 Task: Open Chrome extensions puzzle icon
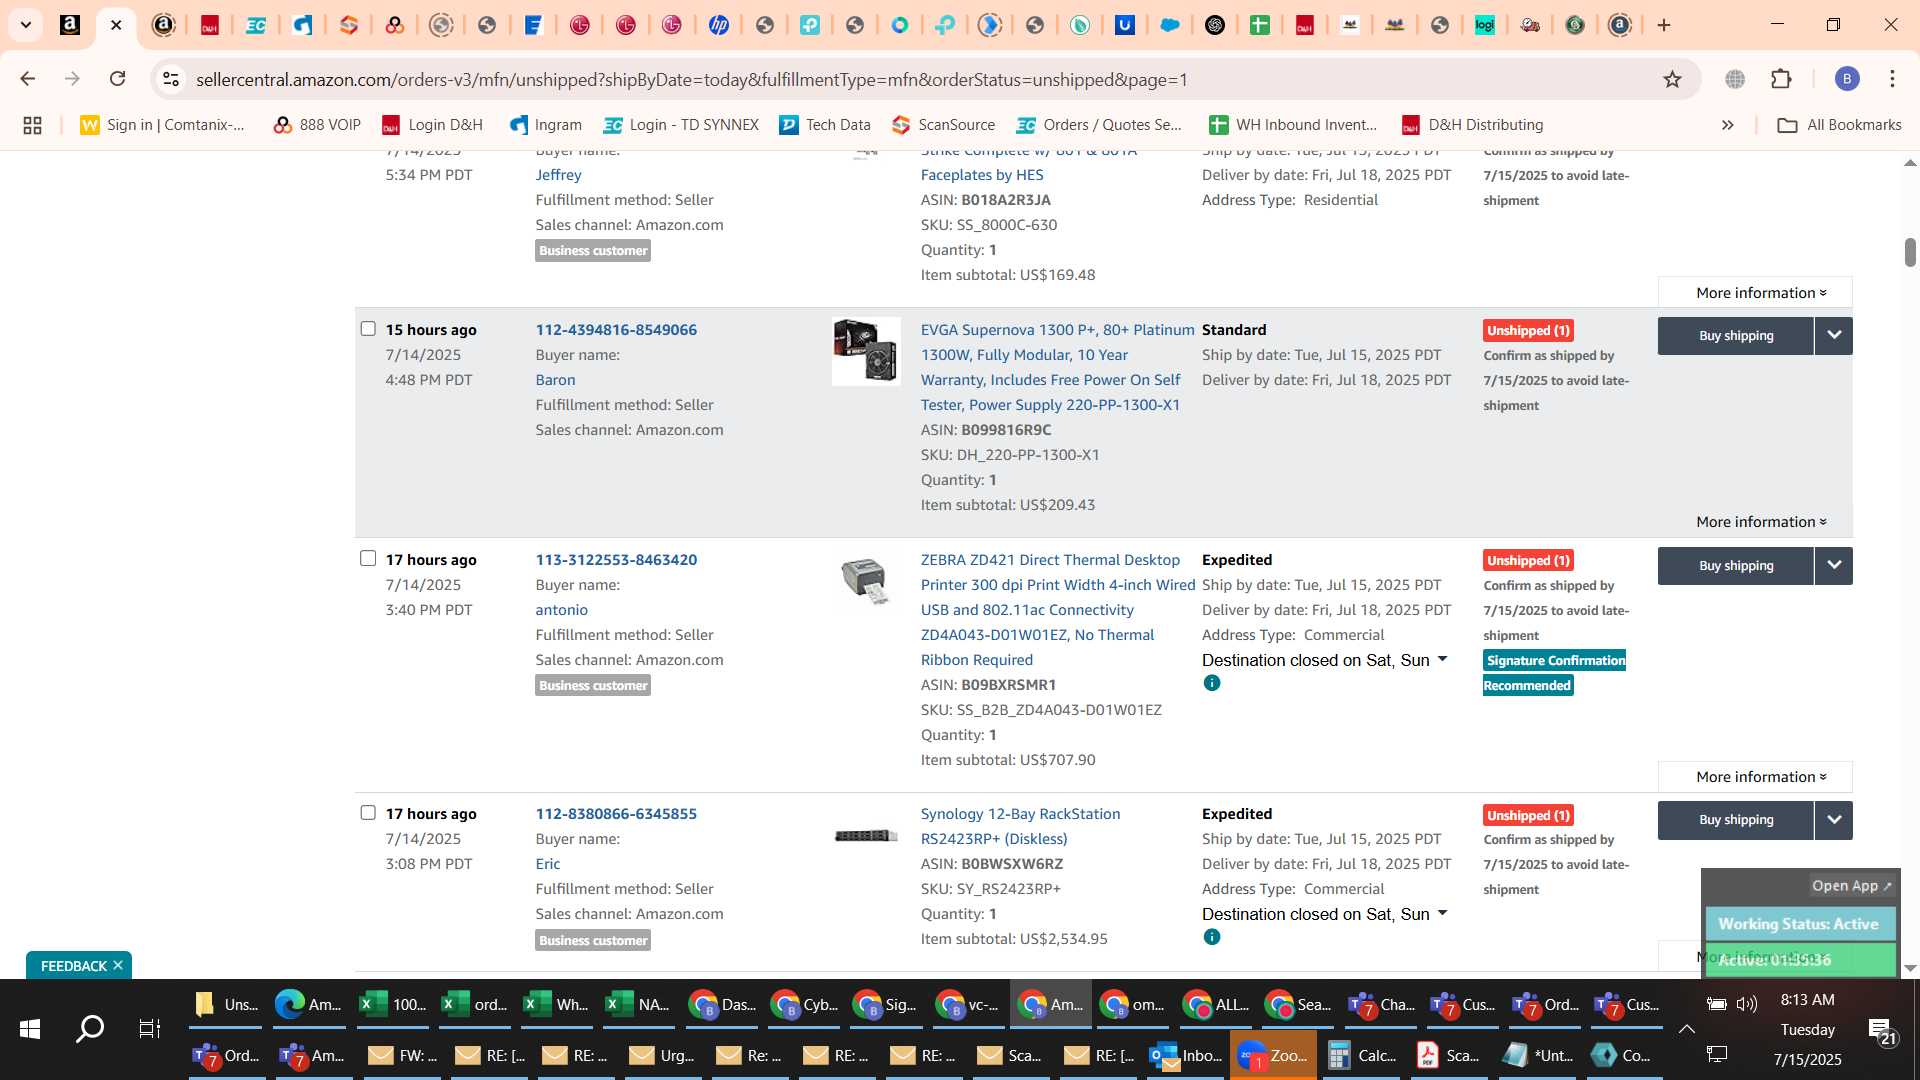pyautogui.click(x=1781, y=79)
